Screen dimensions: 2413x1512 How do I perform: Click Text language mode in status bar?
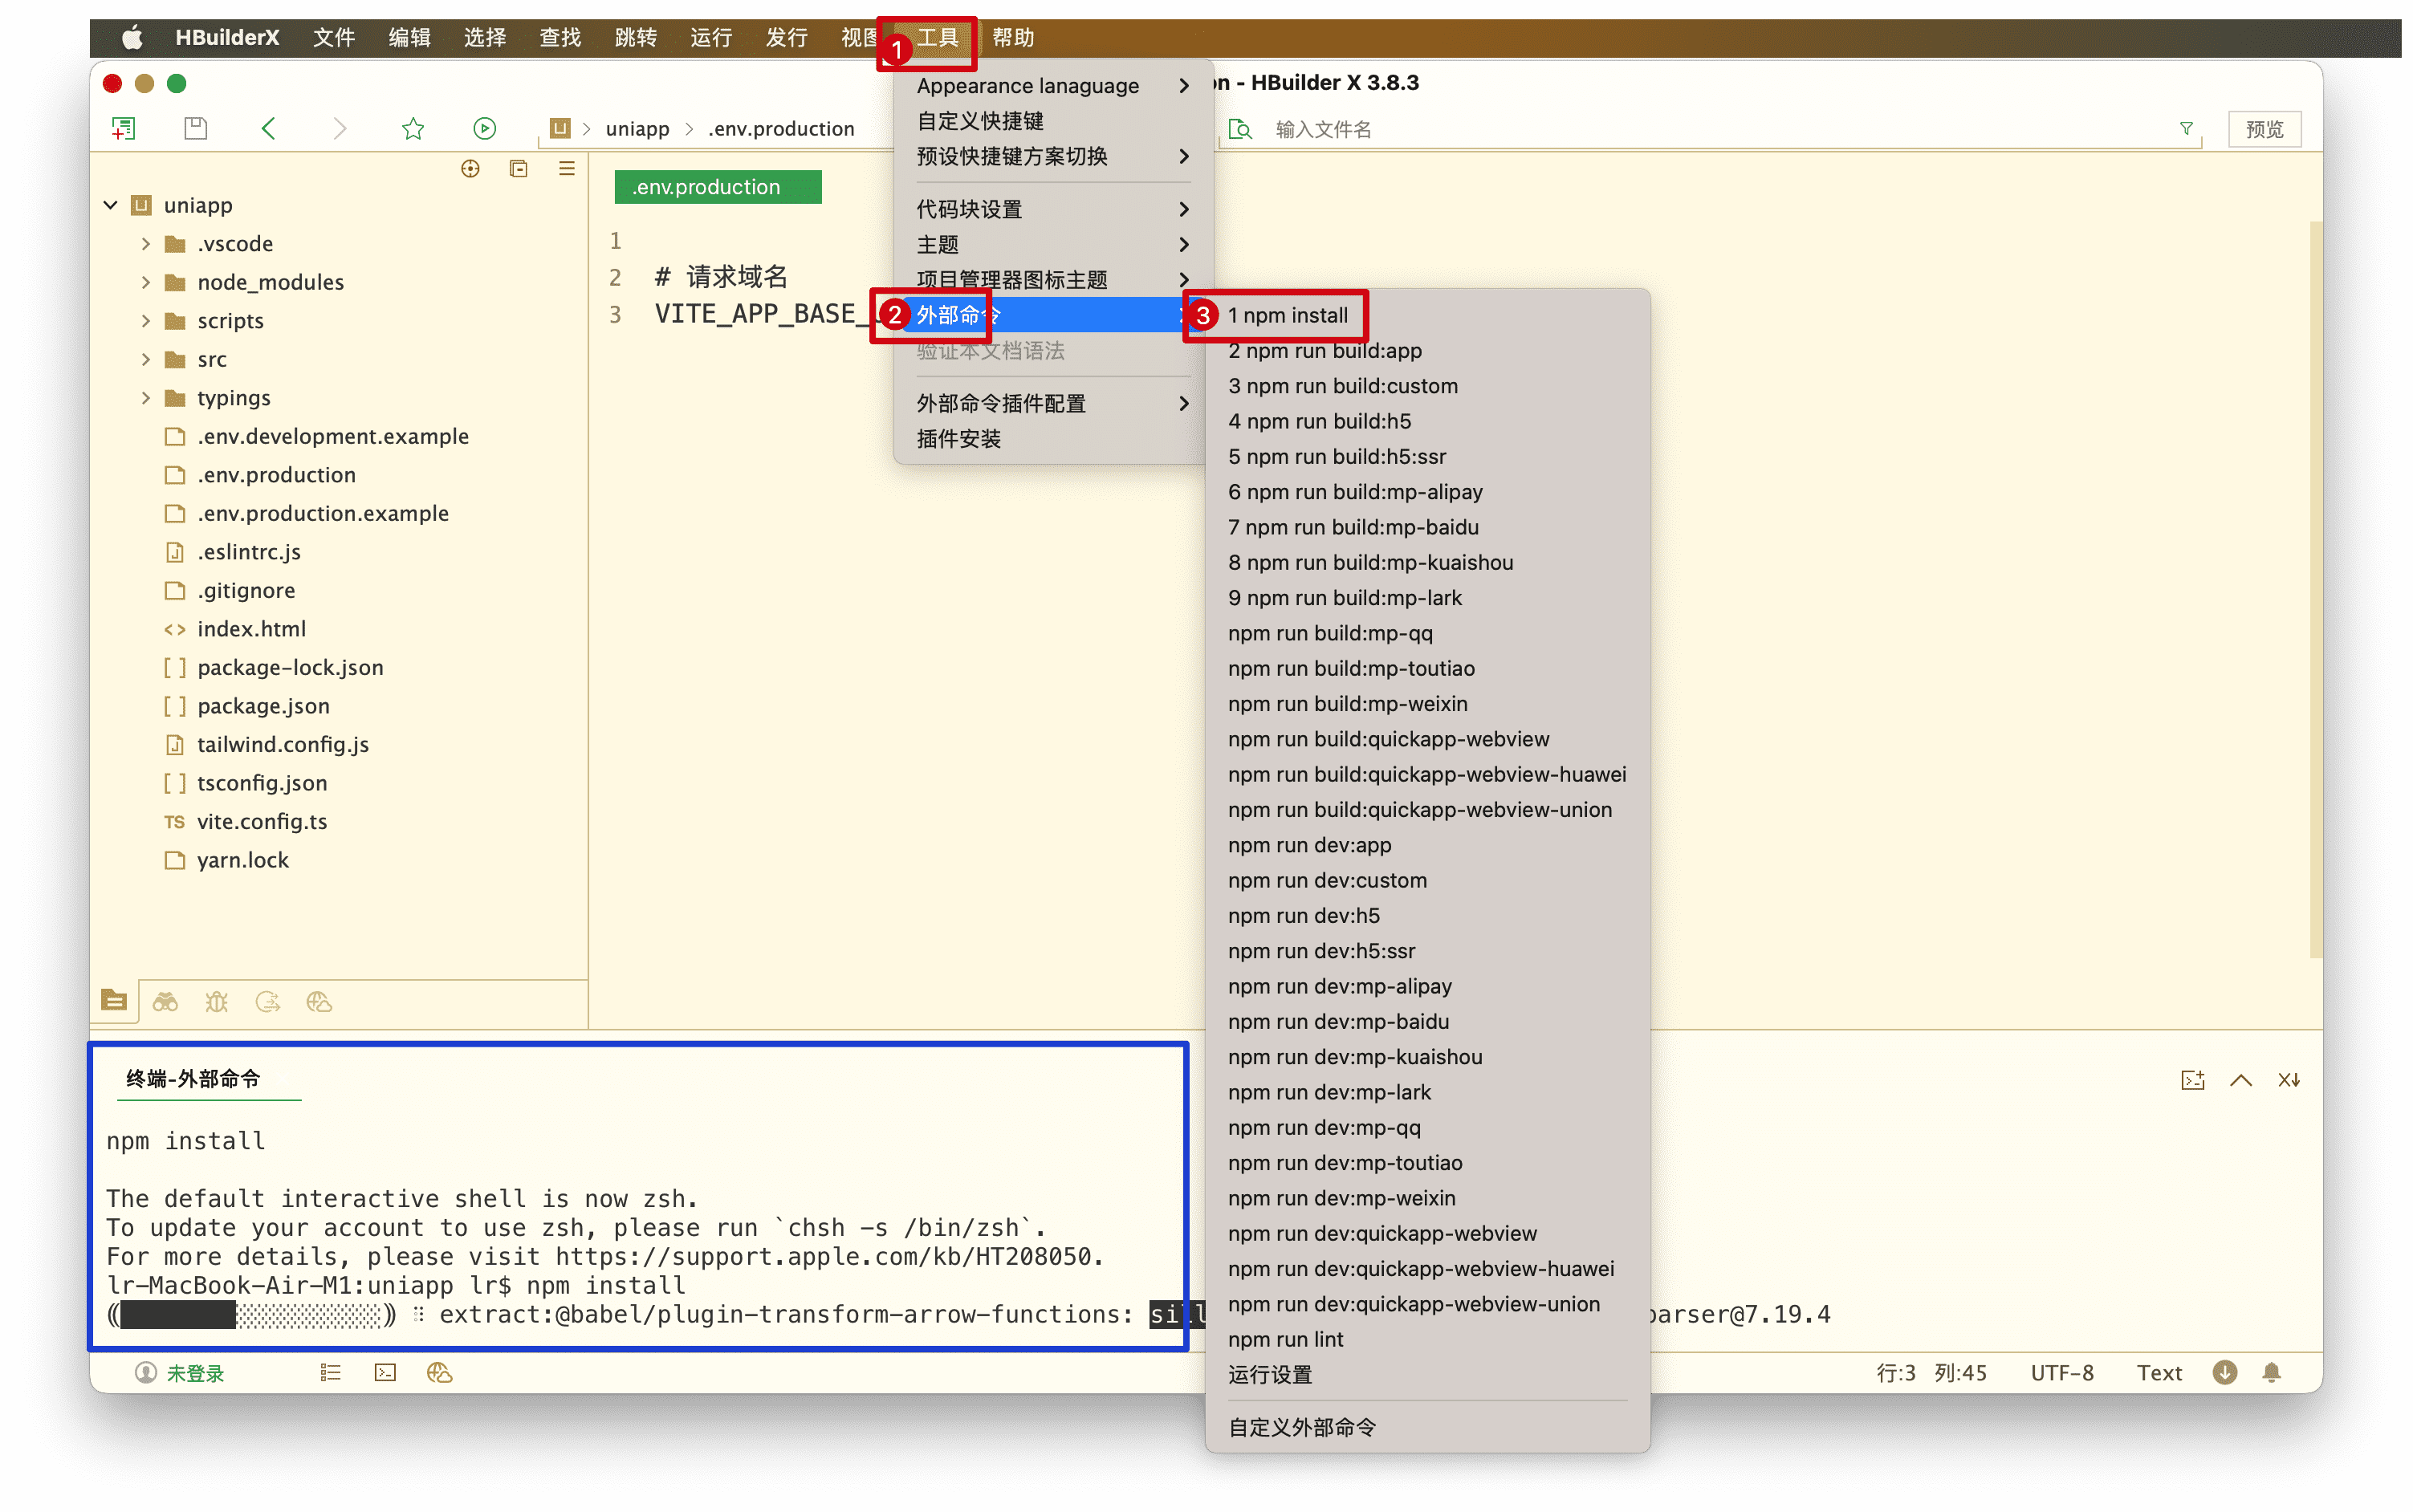(x=2159, y=1373)
